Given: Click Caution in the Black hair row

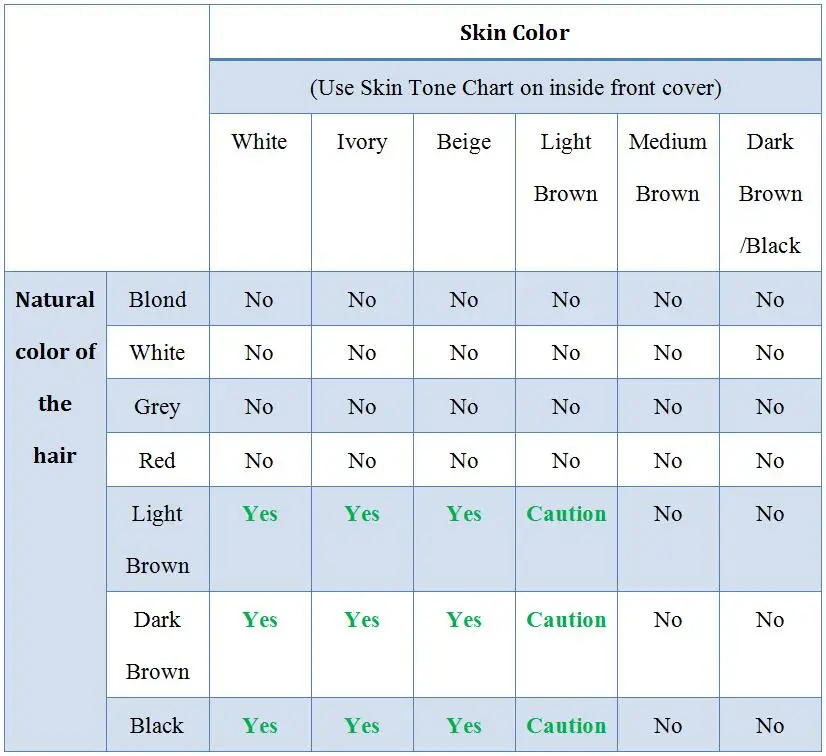Looking at the screenshot, I should click(566, 725).
